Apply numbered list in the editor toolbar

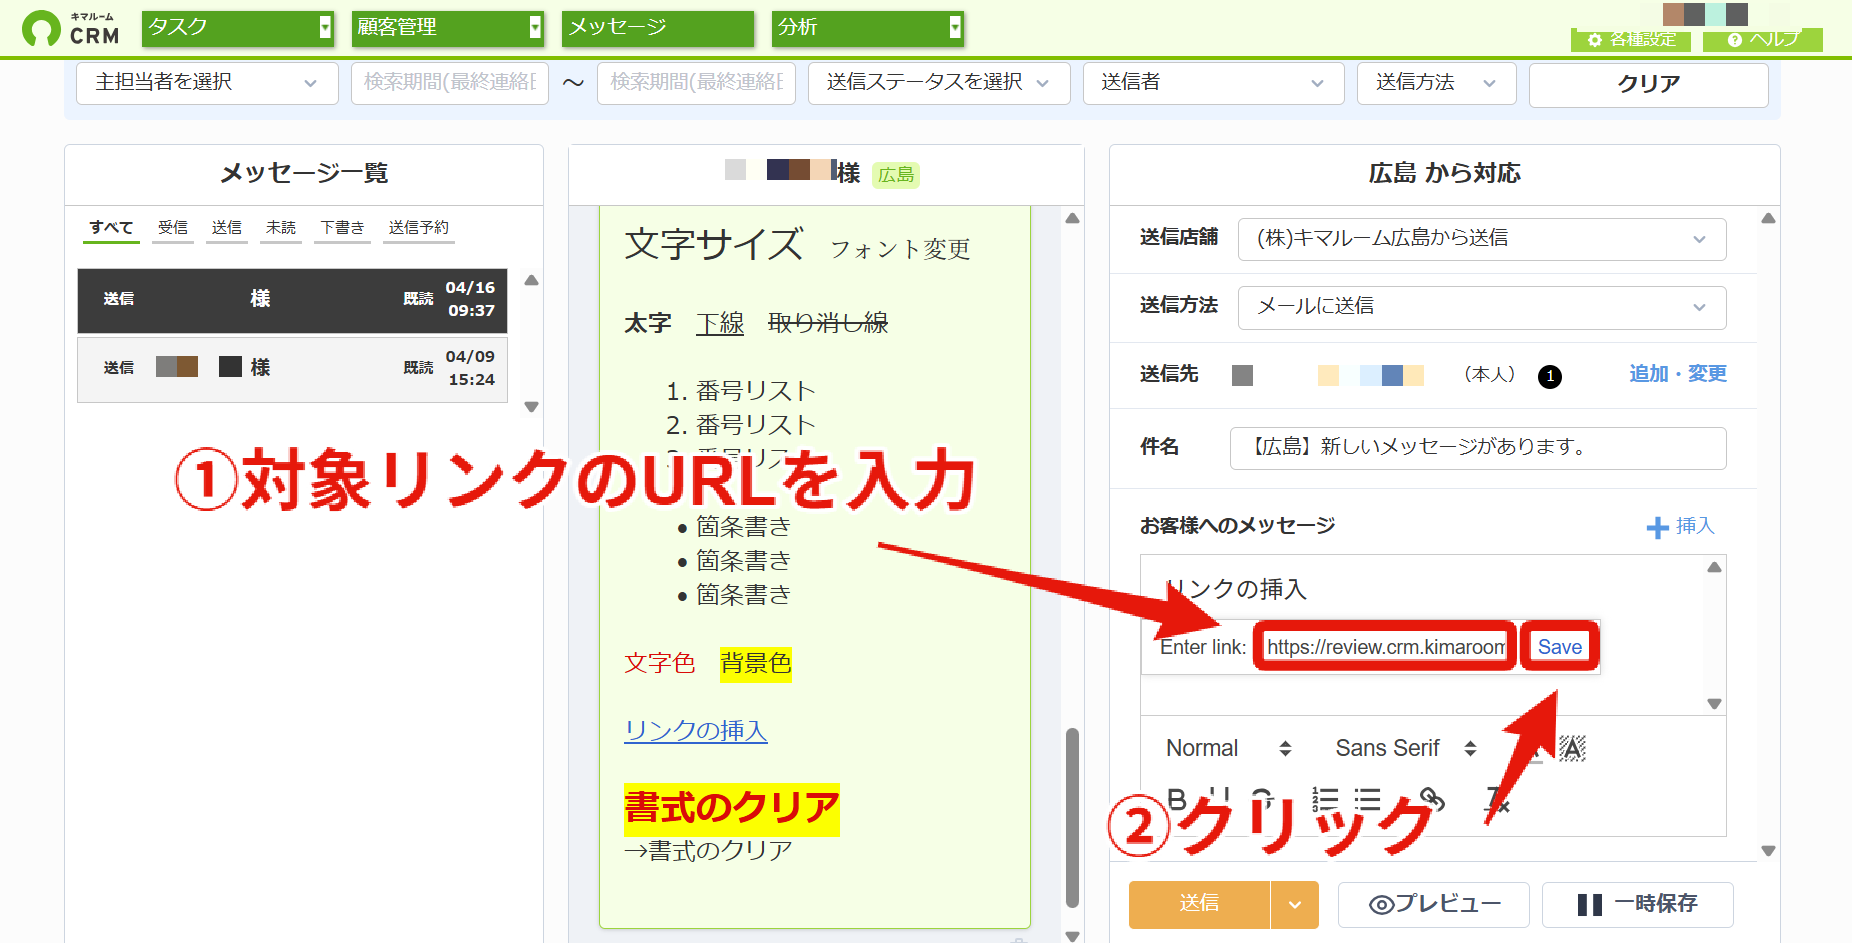(1325, 799)
